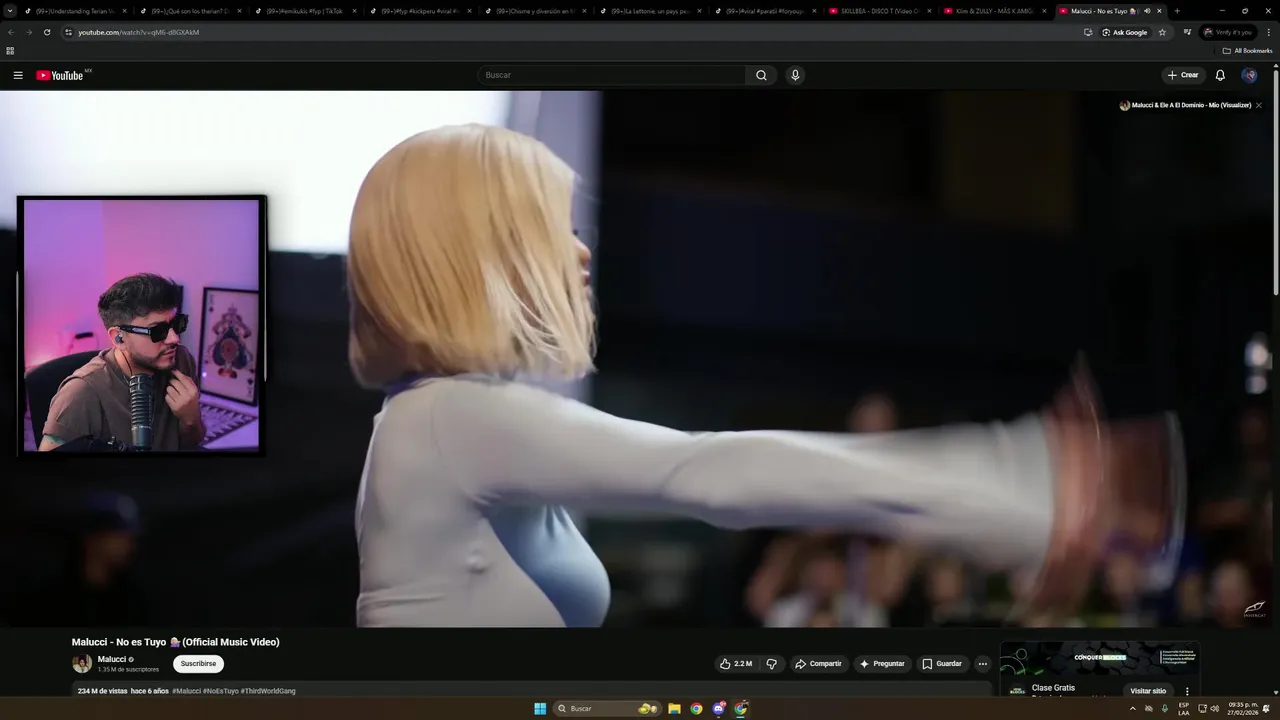
Task: Click the Conquer Blocks ad thumbnail
Action: point(1100,660)
